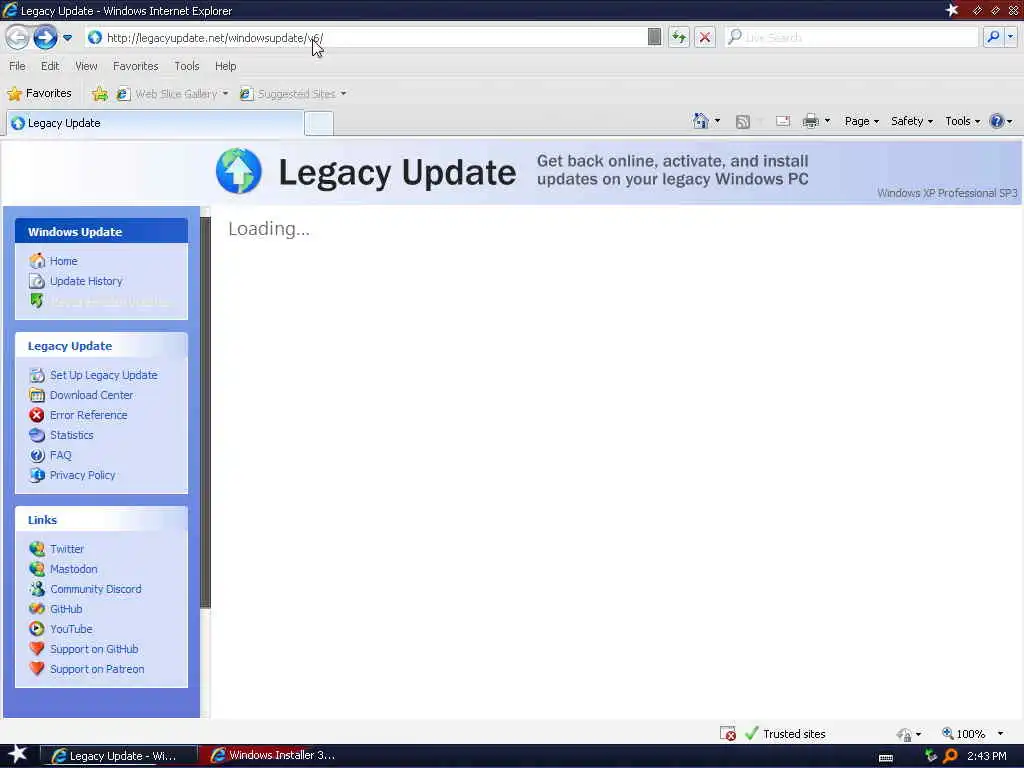The height and width of the screenshot is (768, 1024).
Task: Click the Statistics disk icon
Action: pos(37,435)
